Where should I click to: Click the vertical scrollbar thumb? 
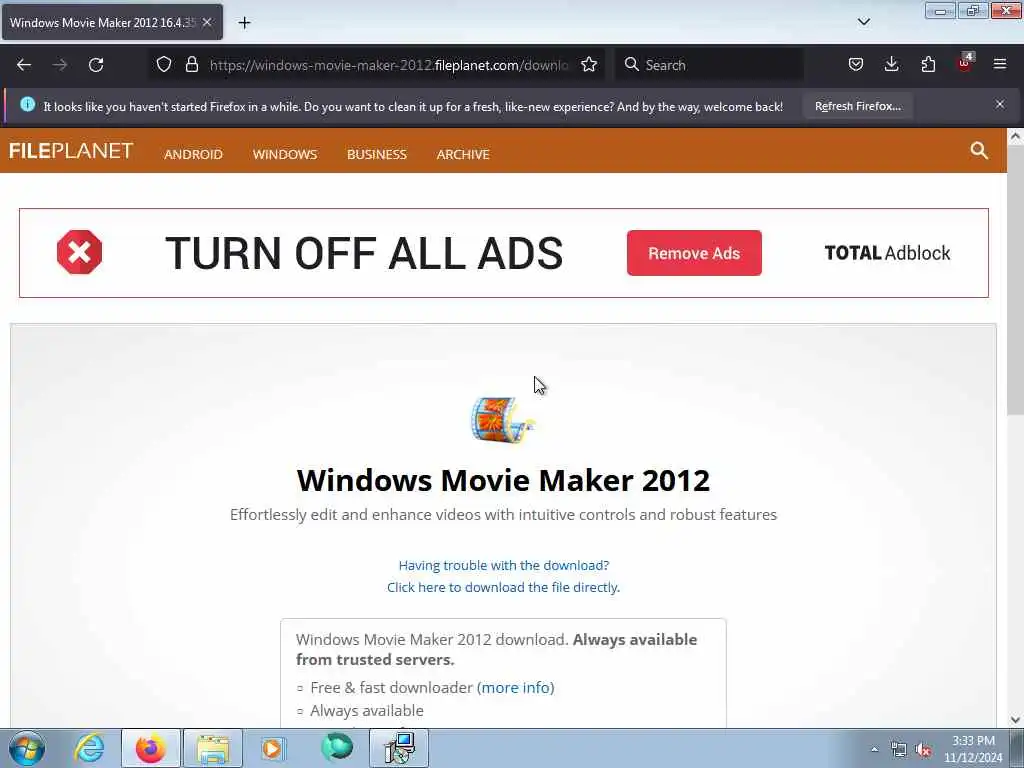pyautogui.click(x=1015, y=280)
